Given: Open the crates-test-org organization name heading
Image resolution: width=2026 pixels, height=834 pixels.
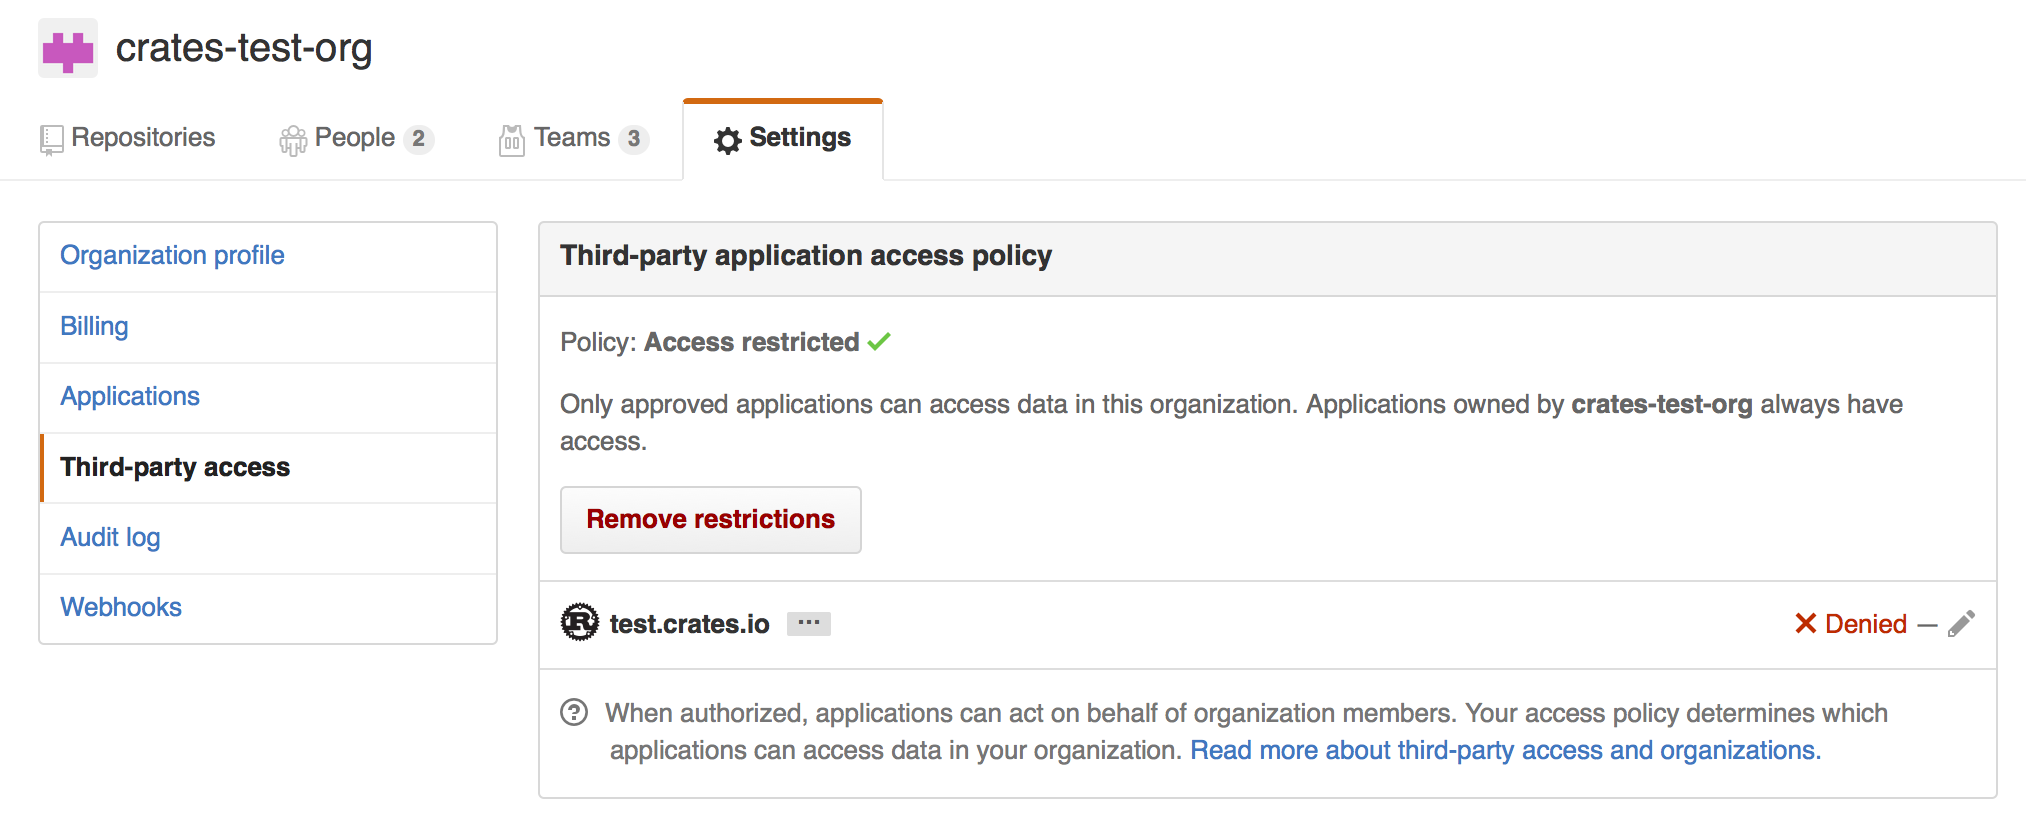Looking at the screenshot, I should click(243, 48).
